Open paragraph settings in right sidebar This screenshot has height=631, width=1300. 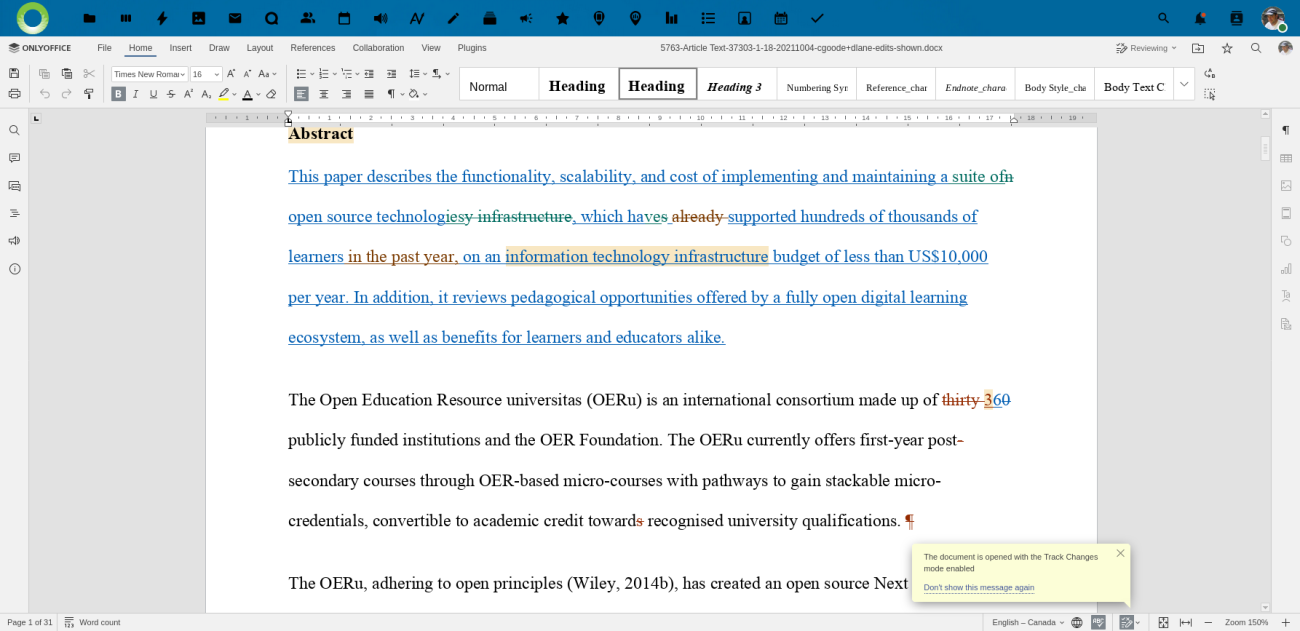tap(1286, 130)
